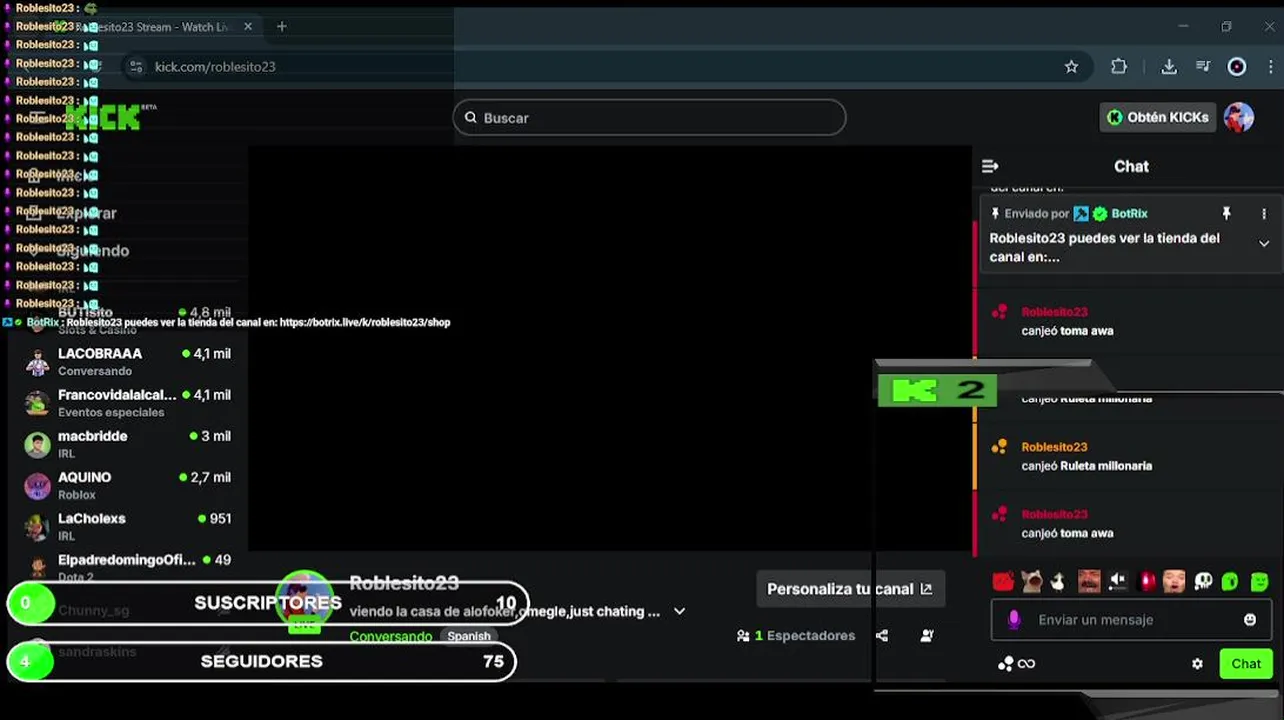
Task: Pick the red heart hands emote
Action: [x=1003, y=581]
